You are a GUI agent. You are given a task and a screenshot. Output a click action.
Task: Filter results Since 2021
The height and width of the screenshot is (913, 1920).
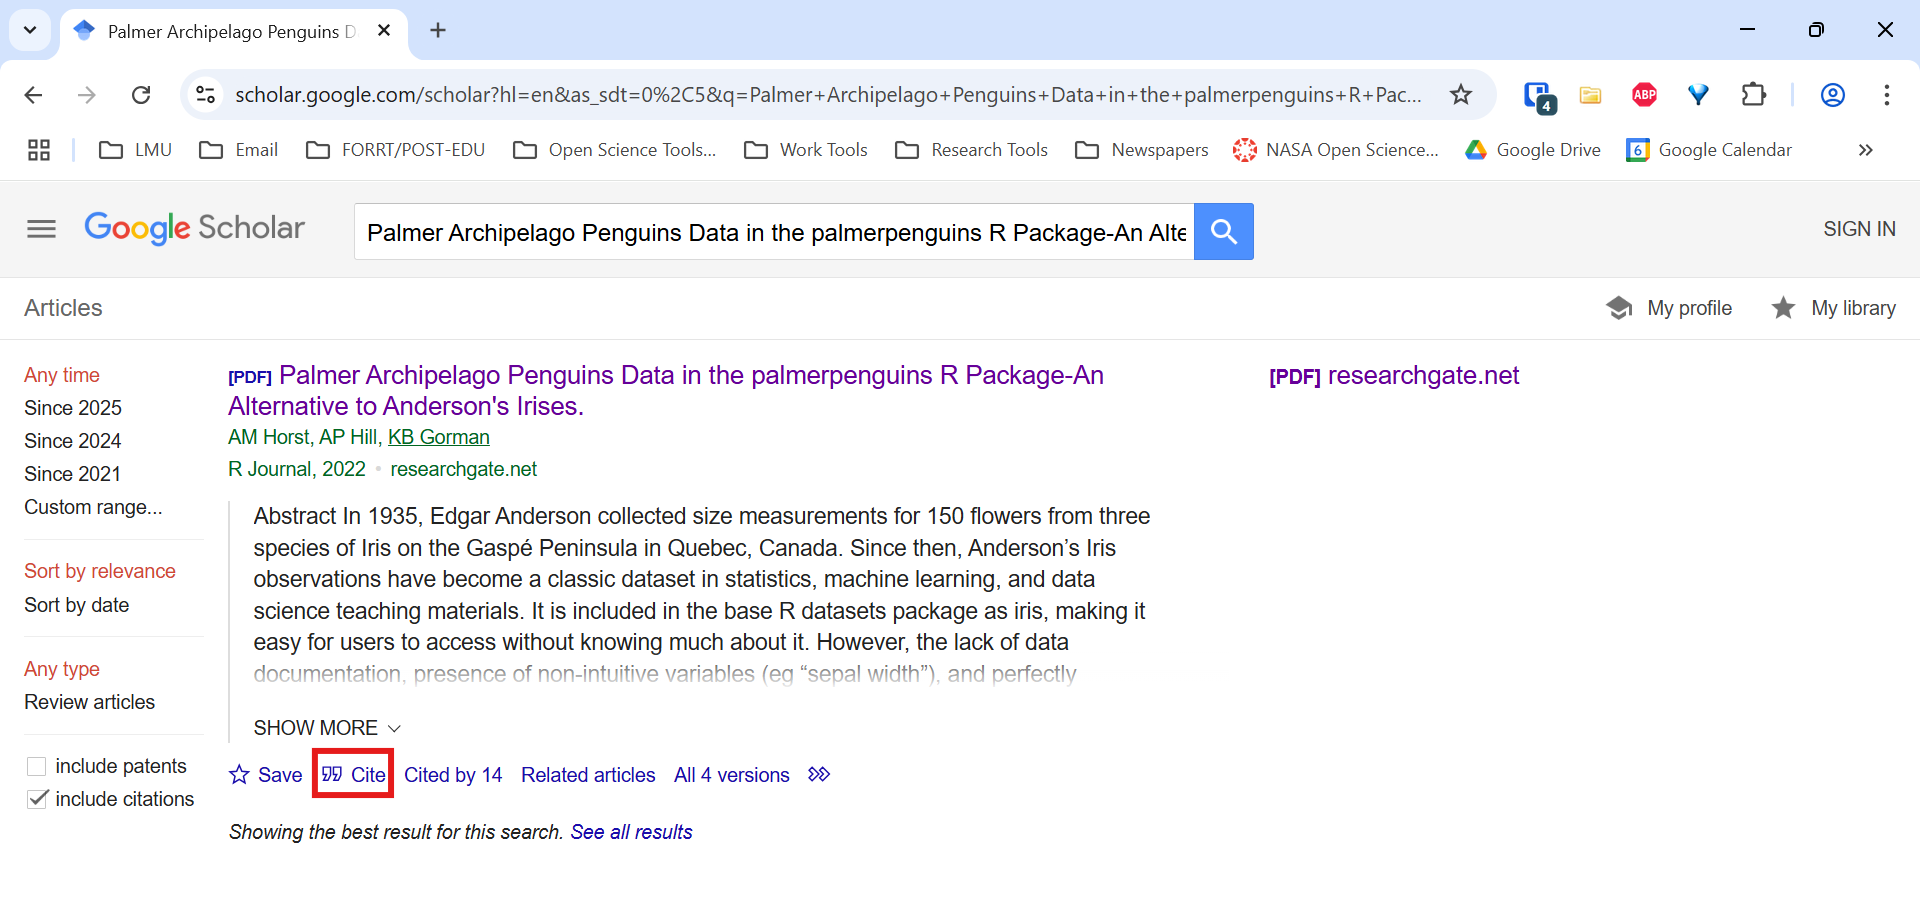(x=73, y=474)
